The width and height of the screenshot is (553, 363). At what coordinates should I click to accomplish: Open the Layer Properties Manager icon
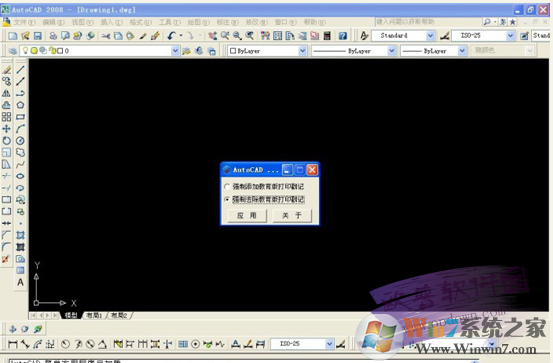pos(13,51)
